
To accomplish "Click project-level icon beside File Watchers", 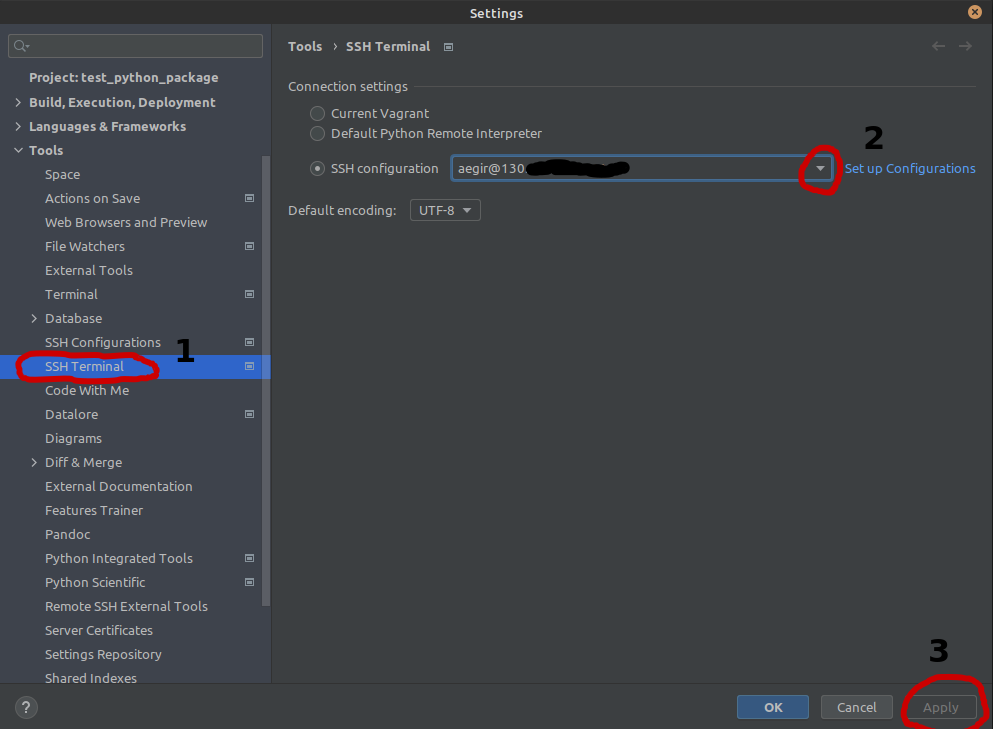I will (249, 246).
